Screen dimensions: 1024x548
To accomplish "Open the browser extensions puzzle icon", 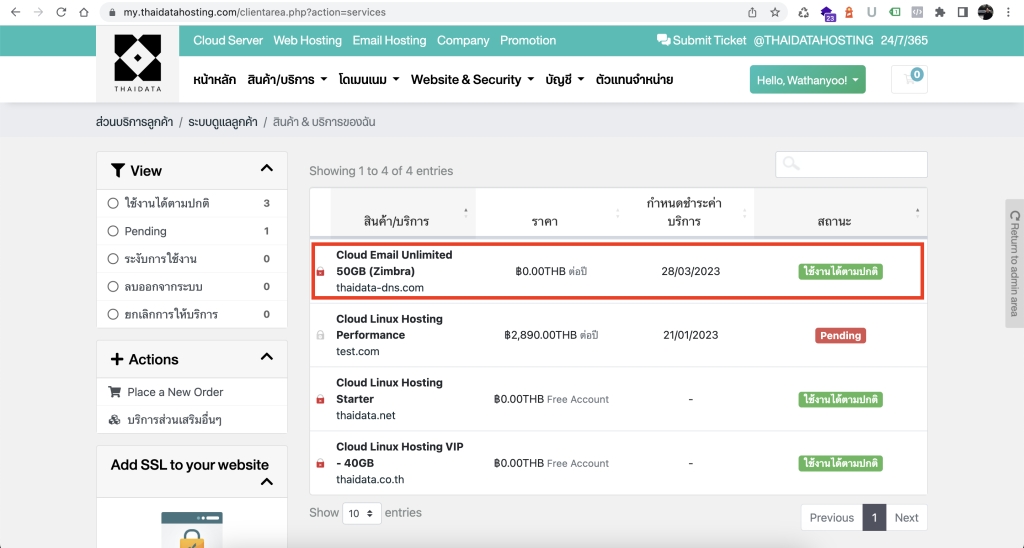I will click(940, 13).
